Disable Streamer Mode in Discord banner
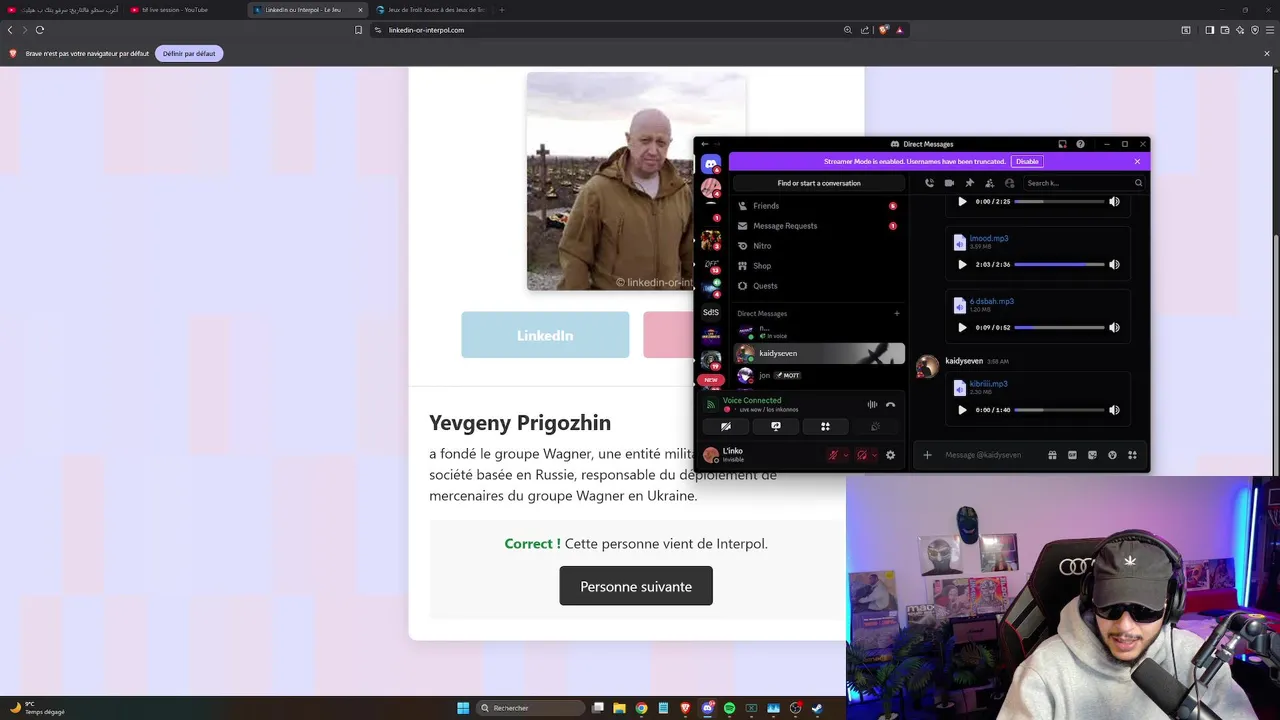1280x720 pixels. (x=1027, y=161)
